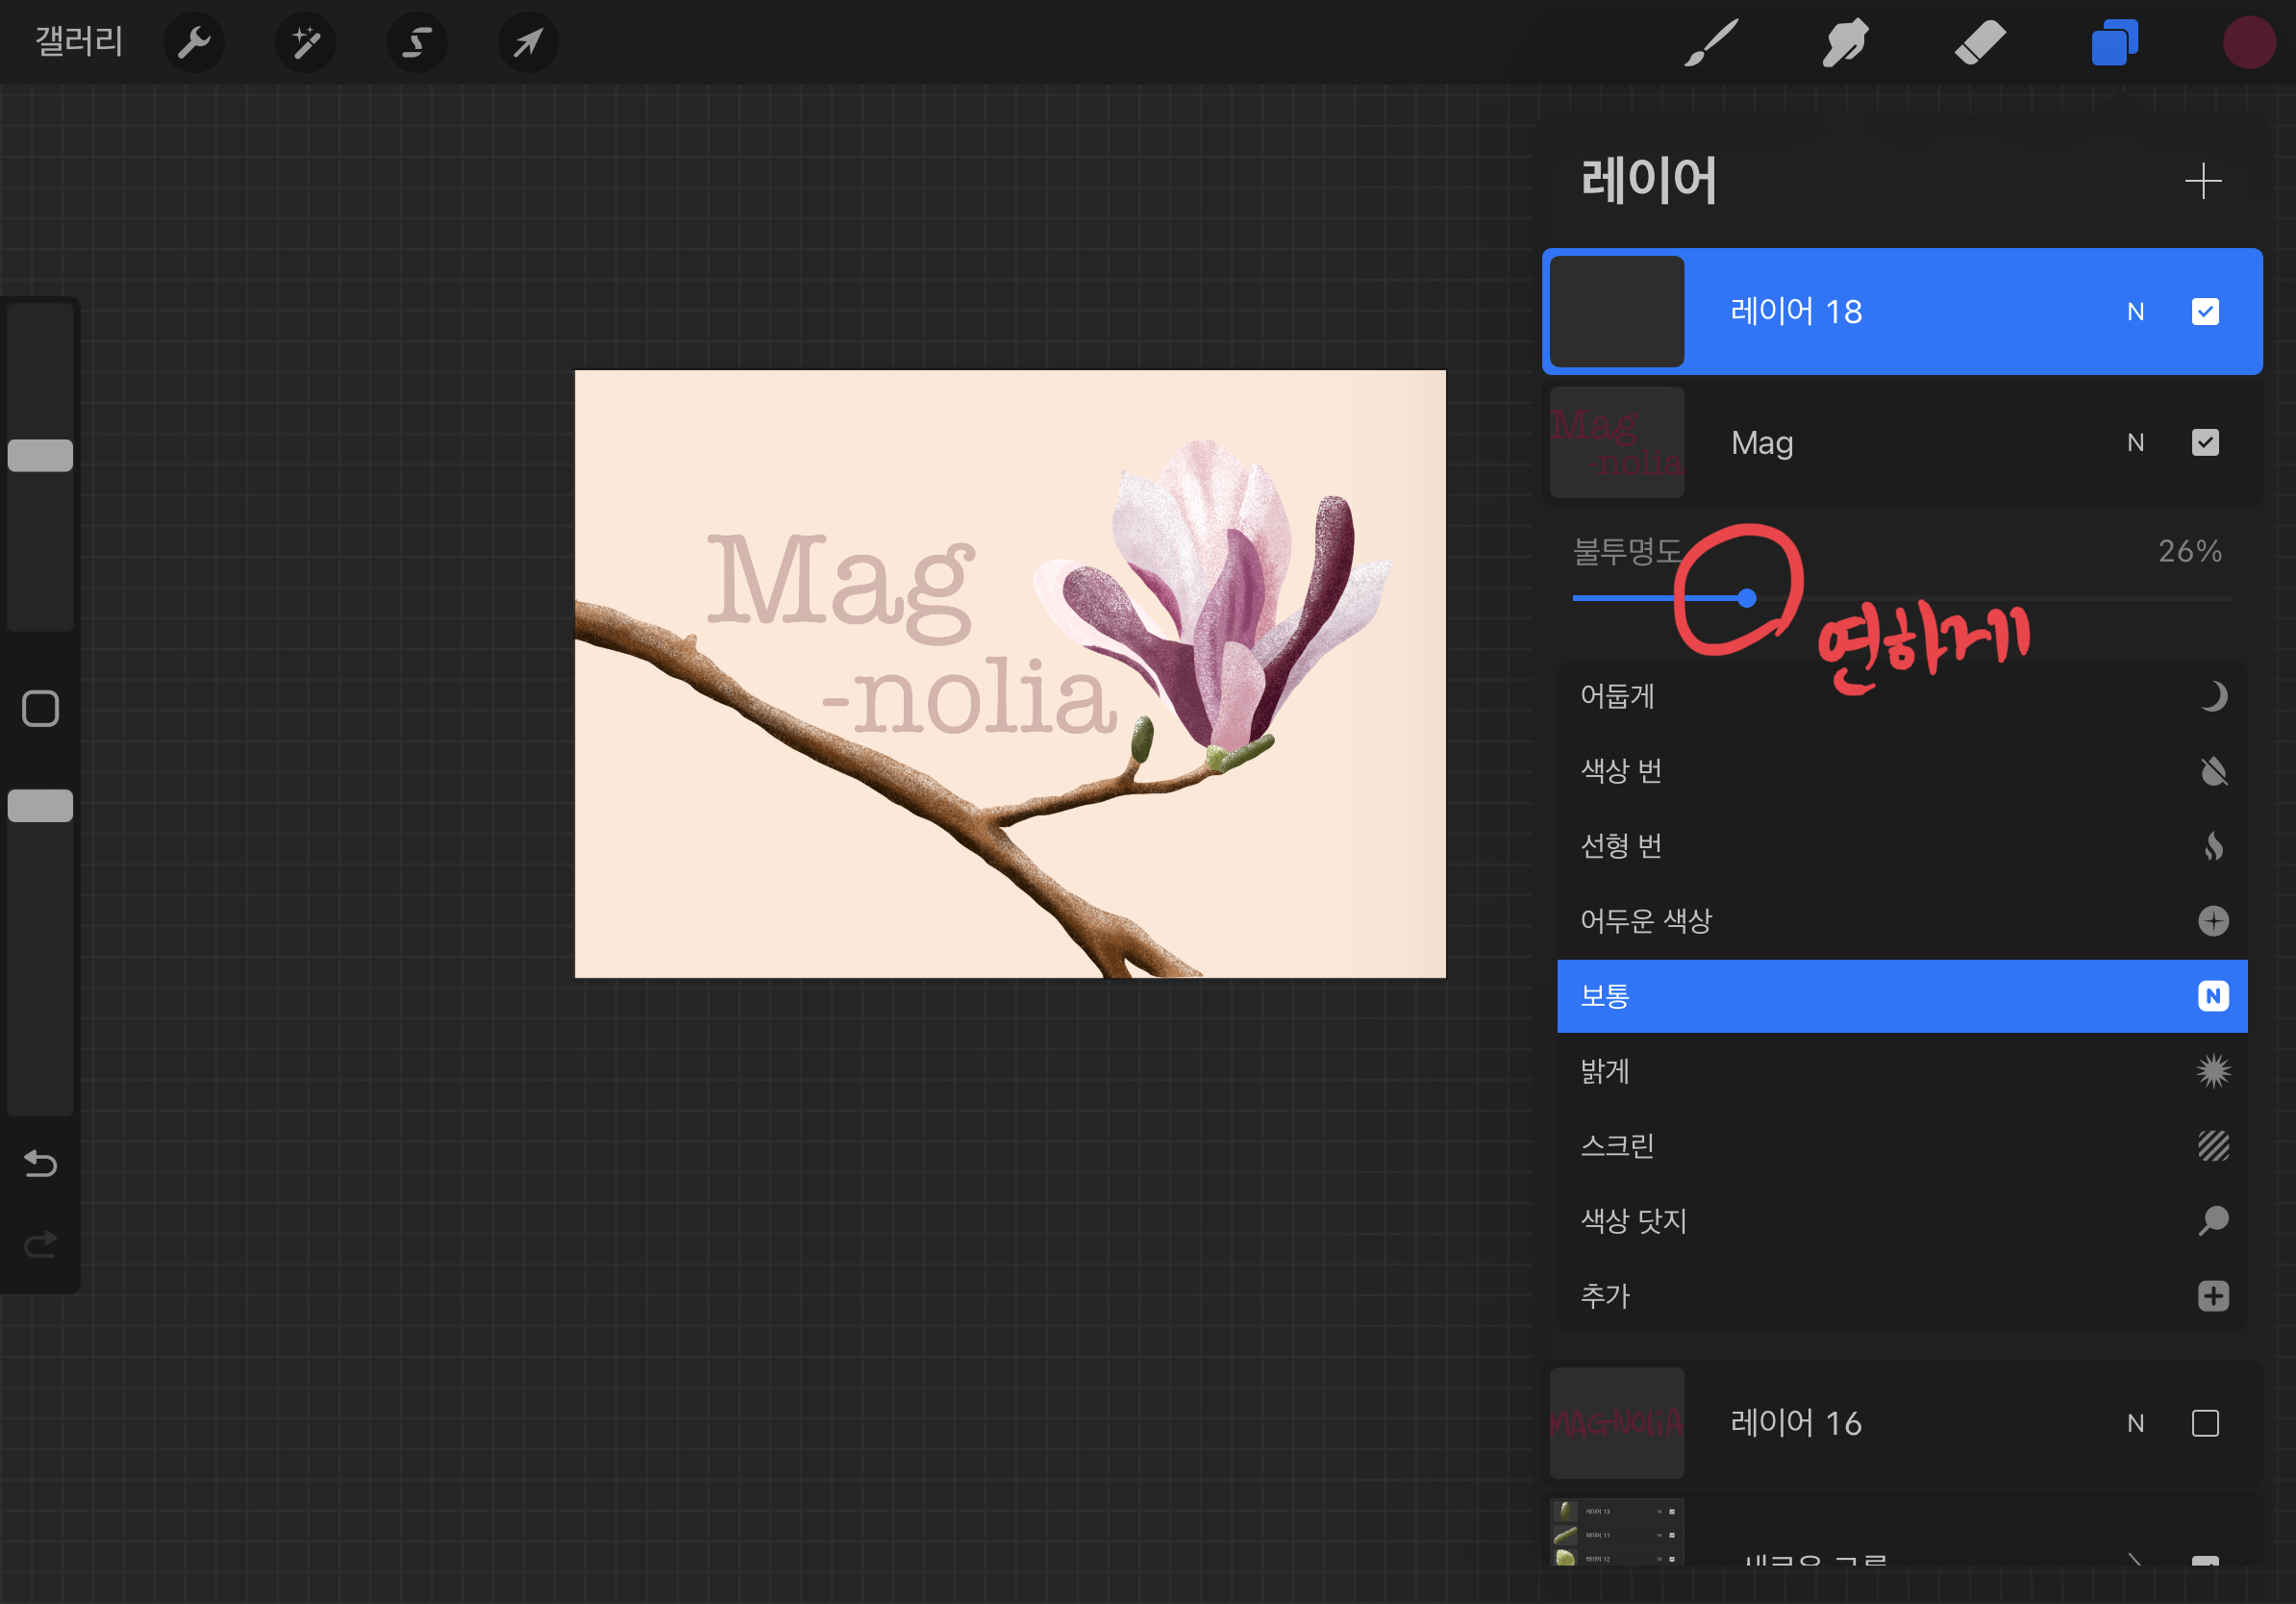Tap the undo arrow in sidebar

40,1164
